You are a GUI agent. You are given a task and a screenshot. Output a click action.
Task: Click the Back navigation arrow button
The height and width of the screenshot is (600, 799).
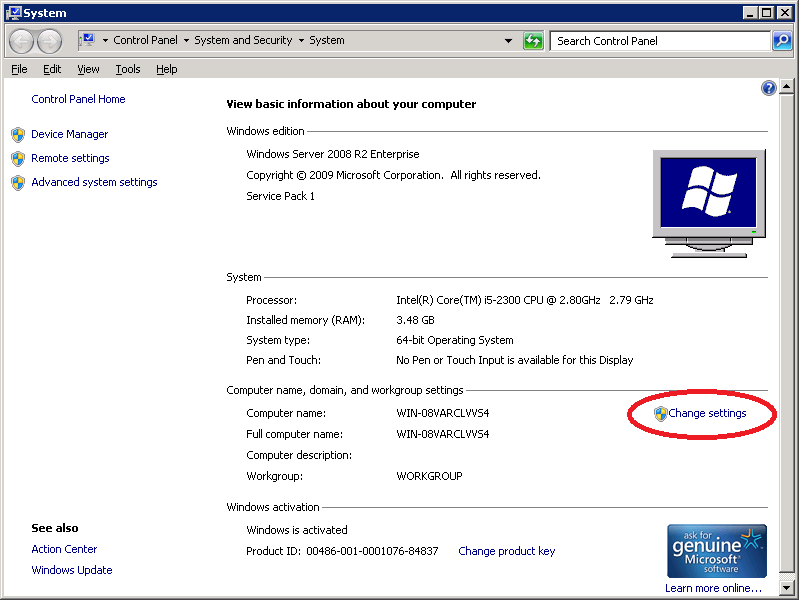[x=21, y=41]
